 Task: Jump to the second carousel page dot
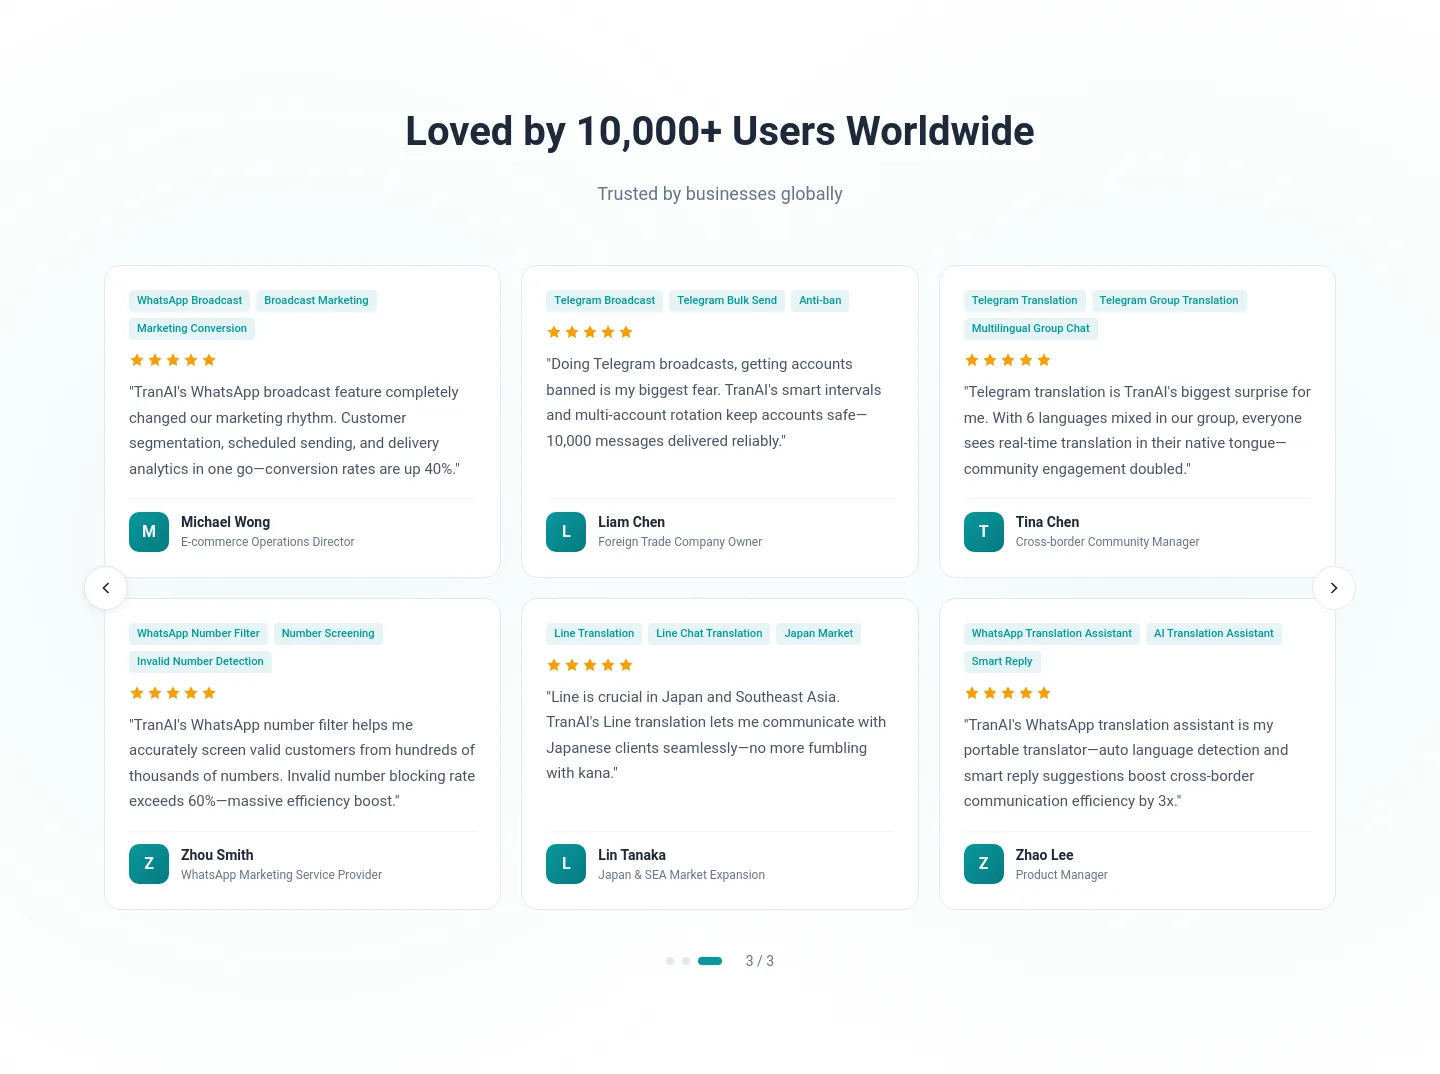tap(686, 961)
